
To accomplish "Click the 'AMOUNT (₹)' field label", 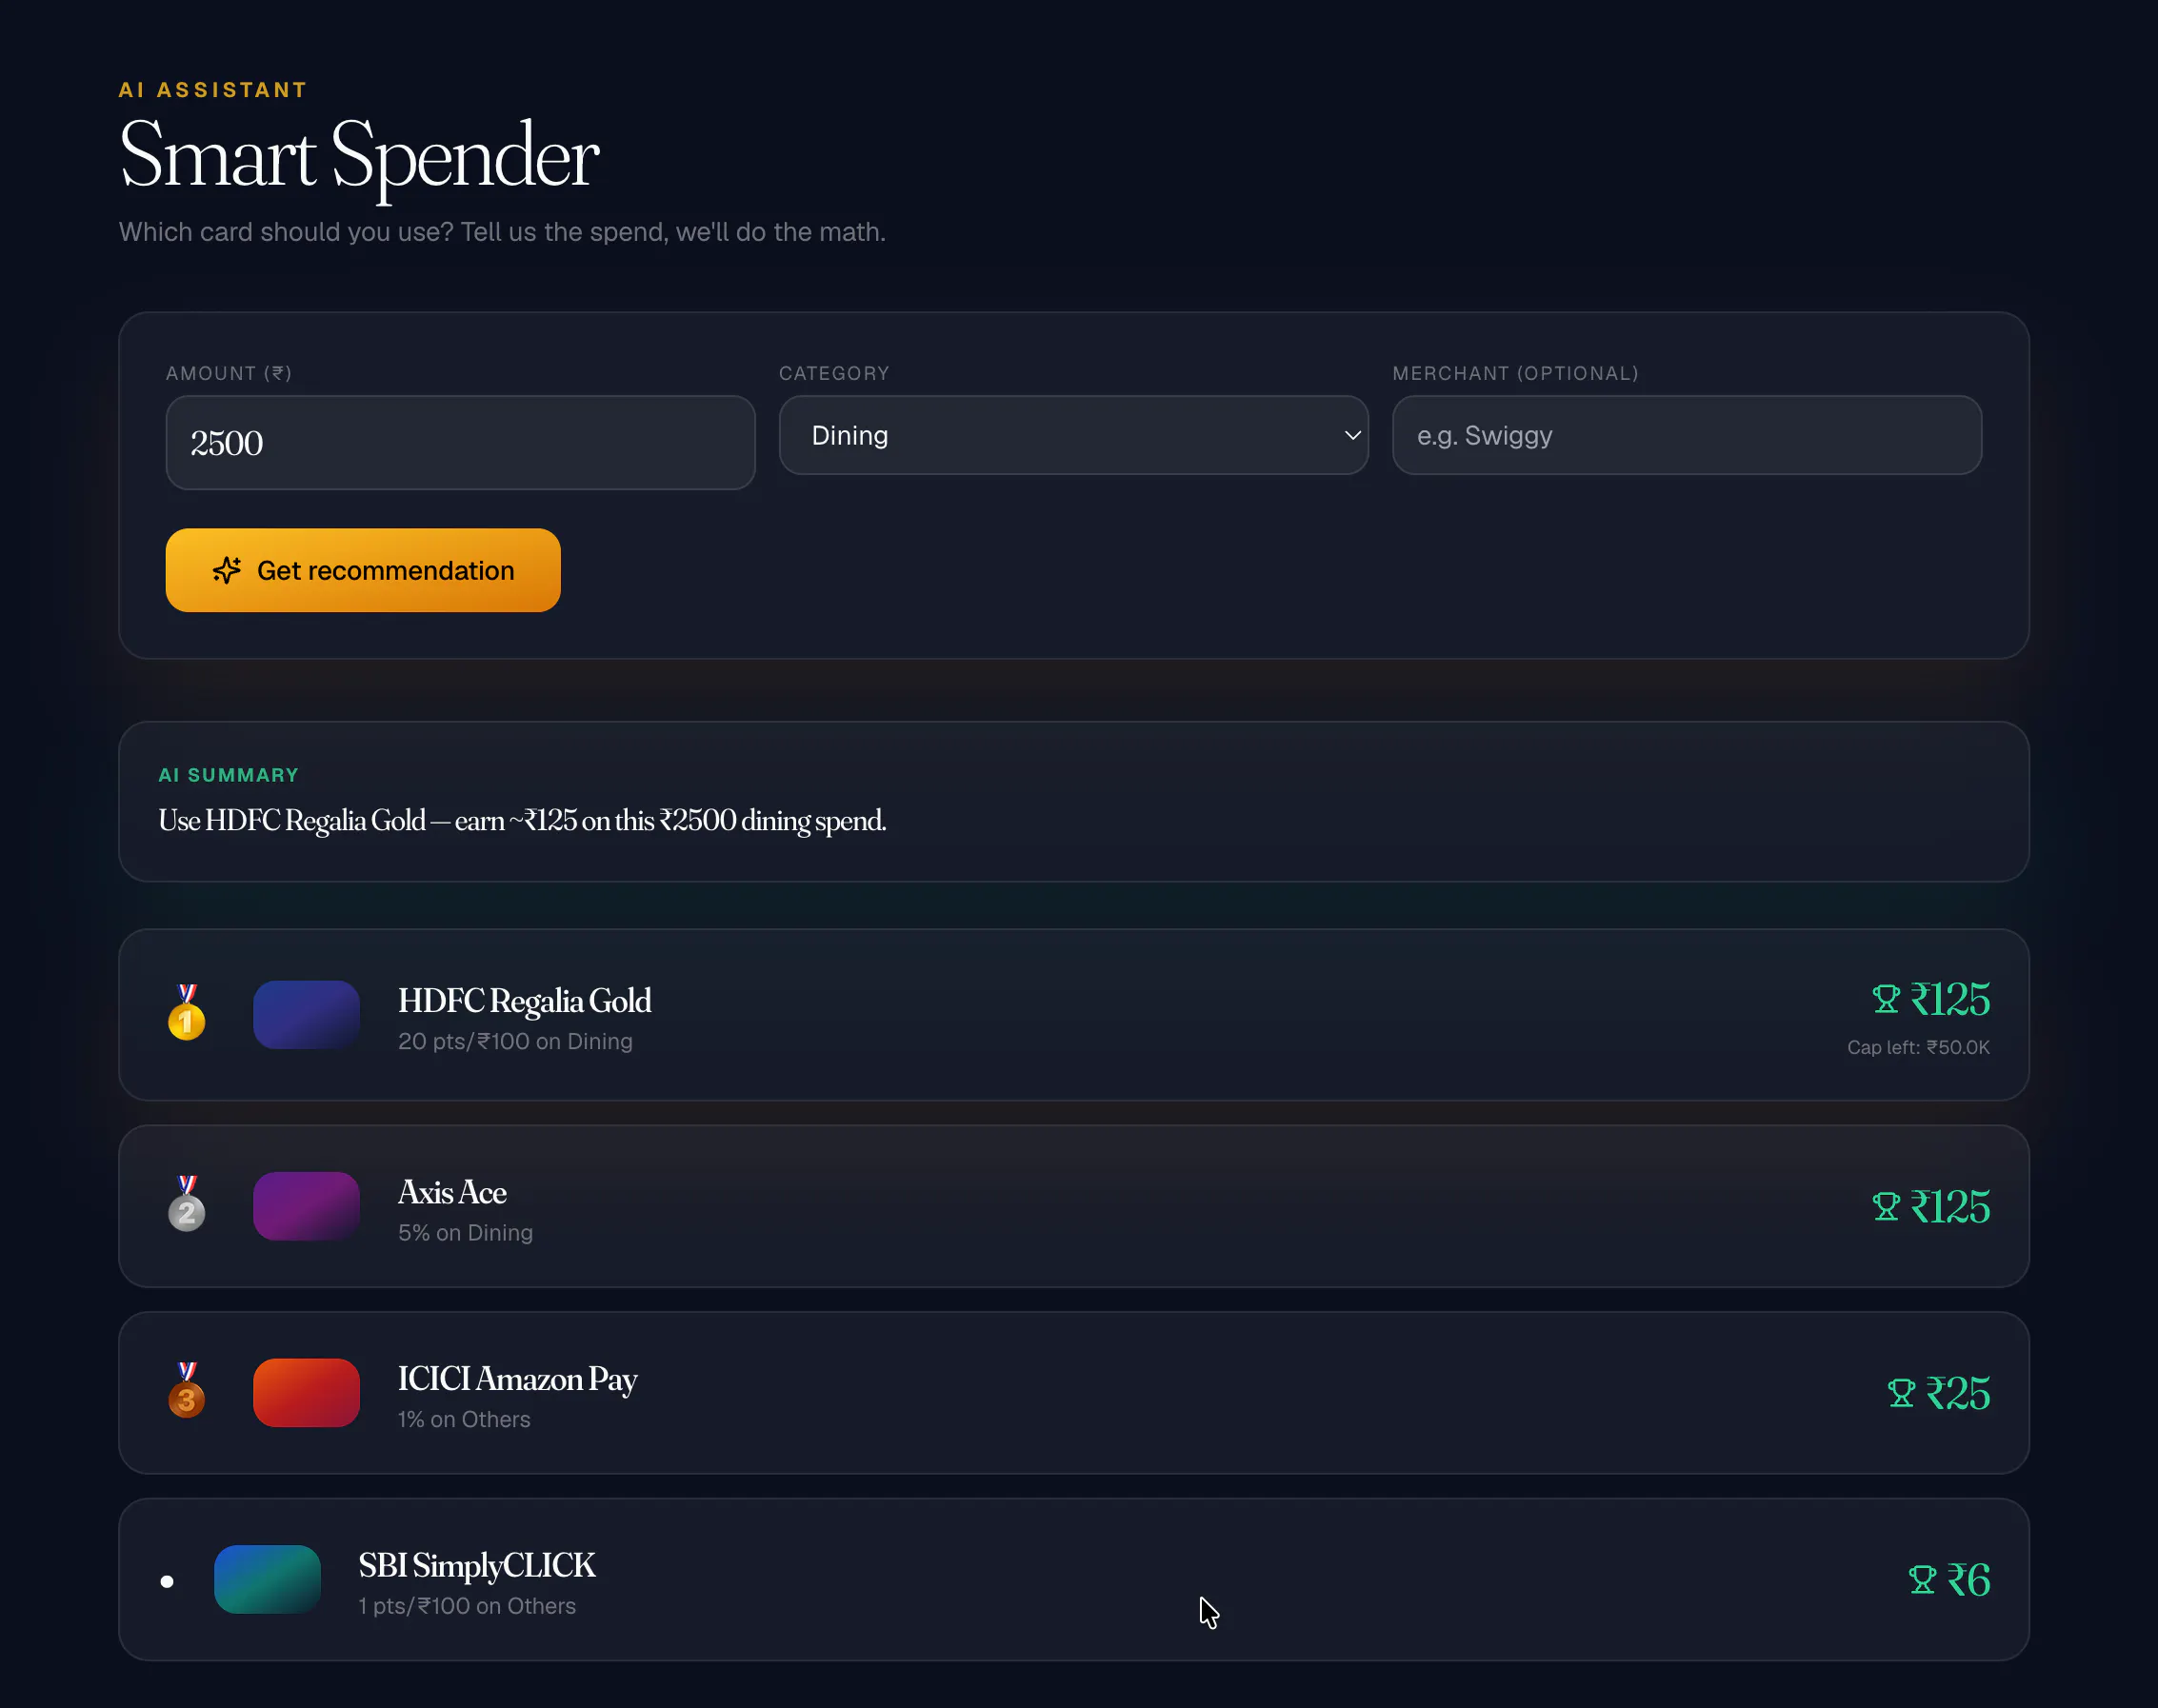I will point(229,373).
